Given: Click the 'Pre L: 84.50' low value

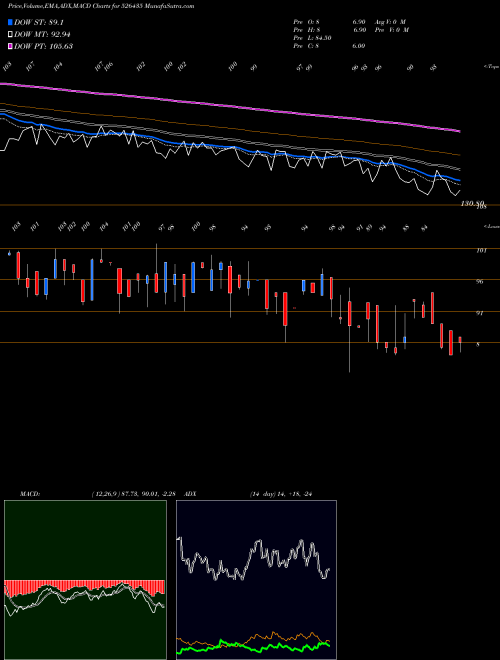Looking at the screenshot, I should click(x=312, y=38).
